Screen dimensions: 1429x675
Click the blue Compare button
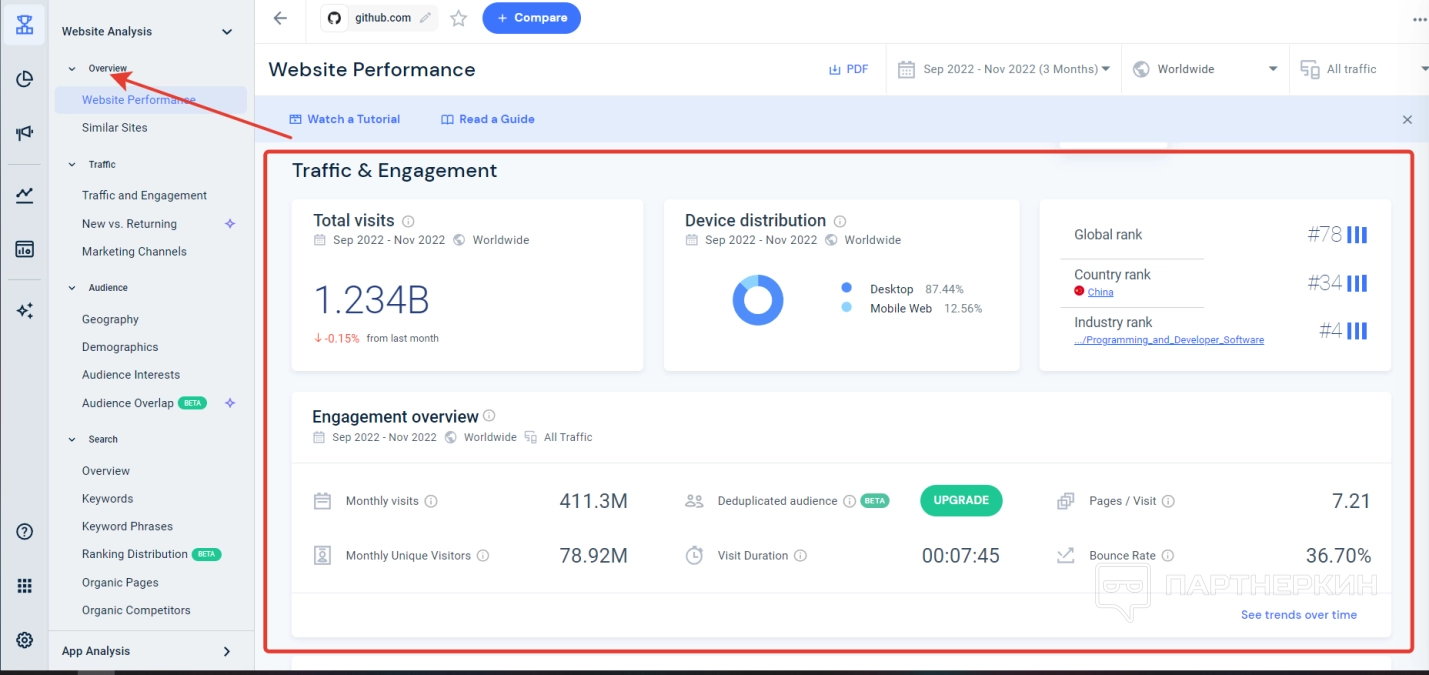pyautogui.click(x=531, y=18)
